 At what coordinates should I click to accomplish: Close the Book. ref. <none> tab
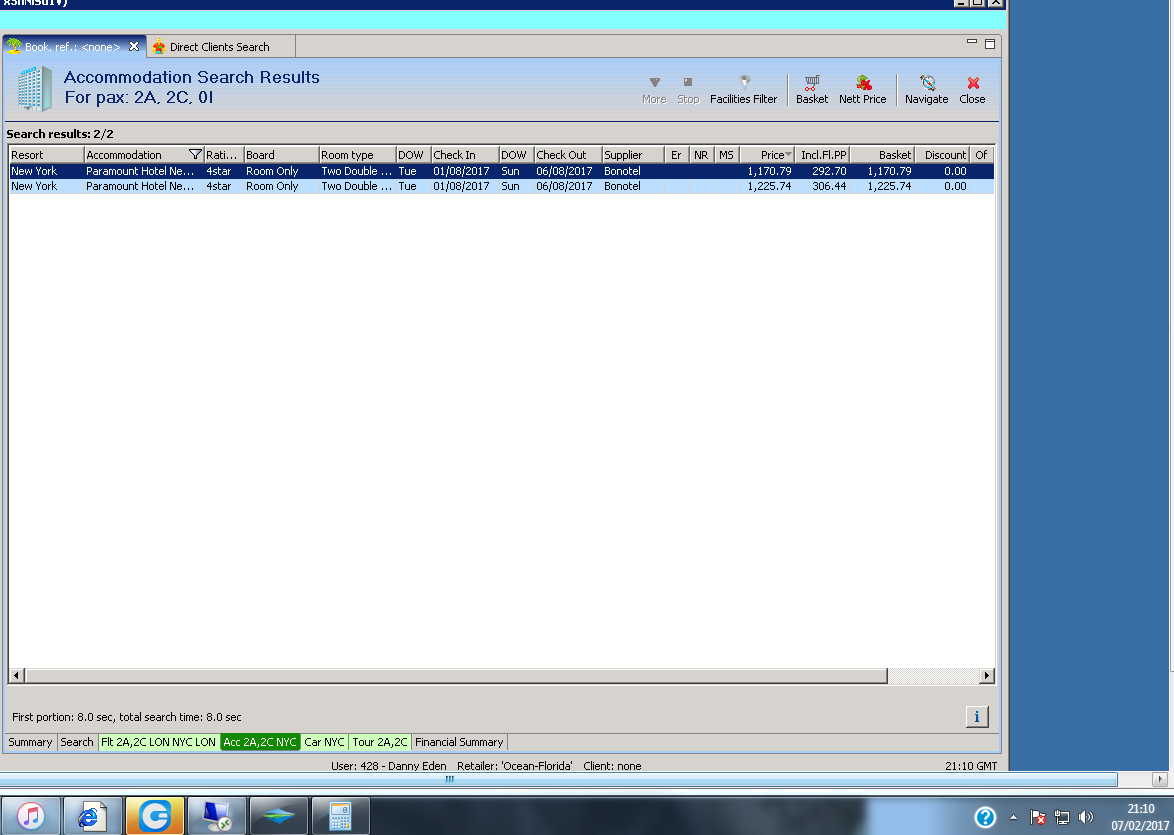pyautogui.click(x=134, y=46)
